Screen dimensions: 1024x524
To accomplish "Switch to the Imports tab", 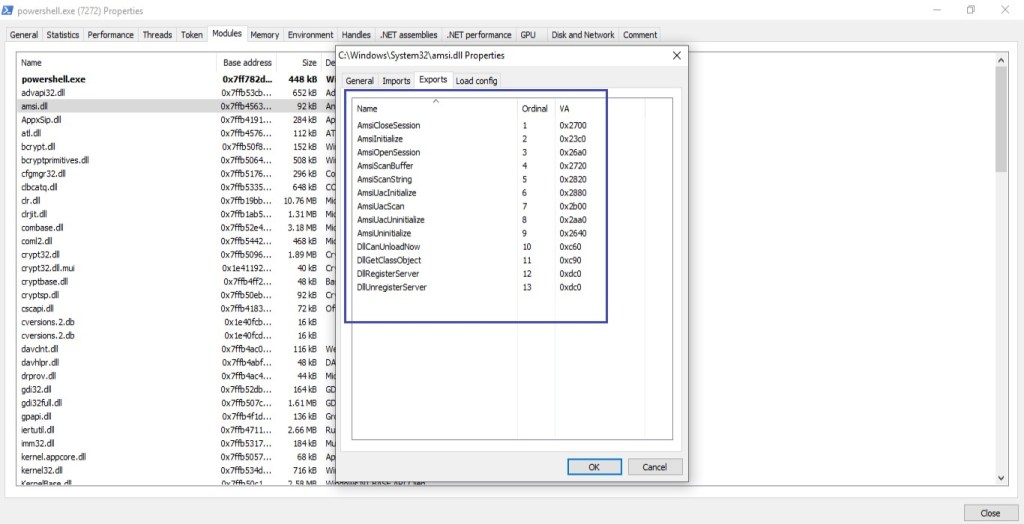I will point(396,81).
